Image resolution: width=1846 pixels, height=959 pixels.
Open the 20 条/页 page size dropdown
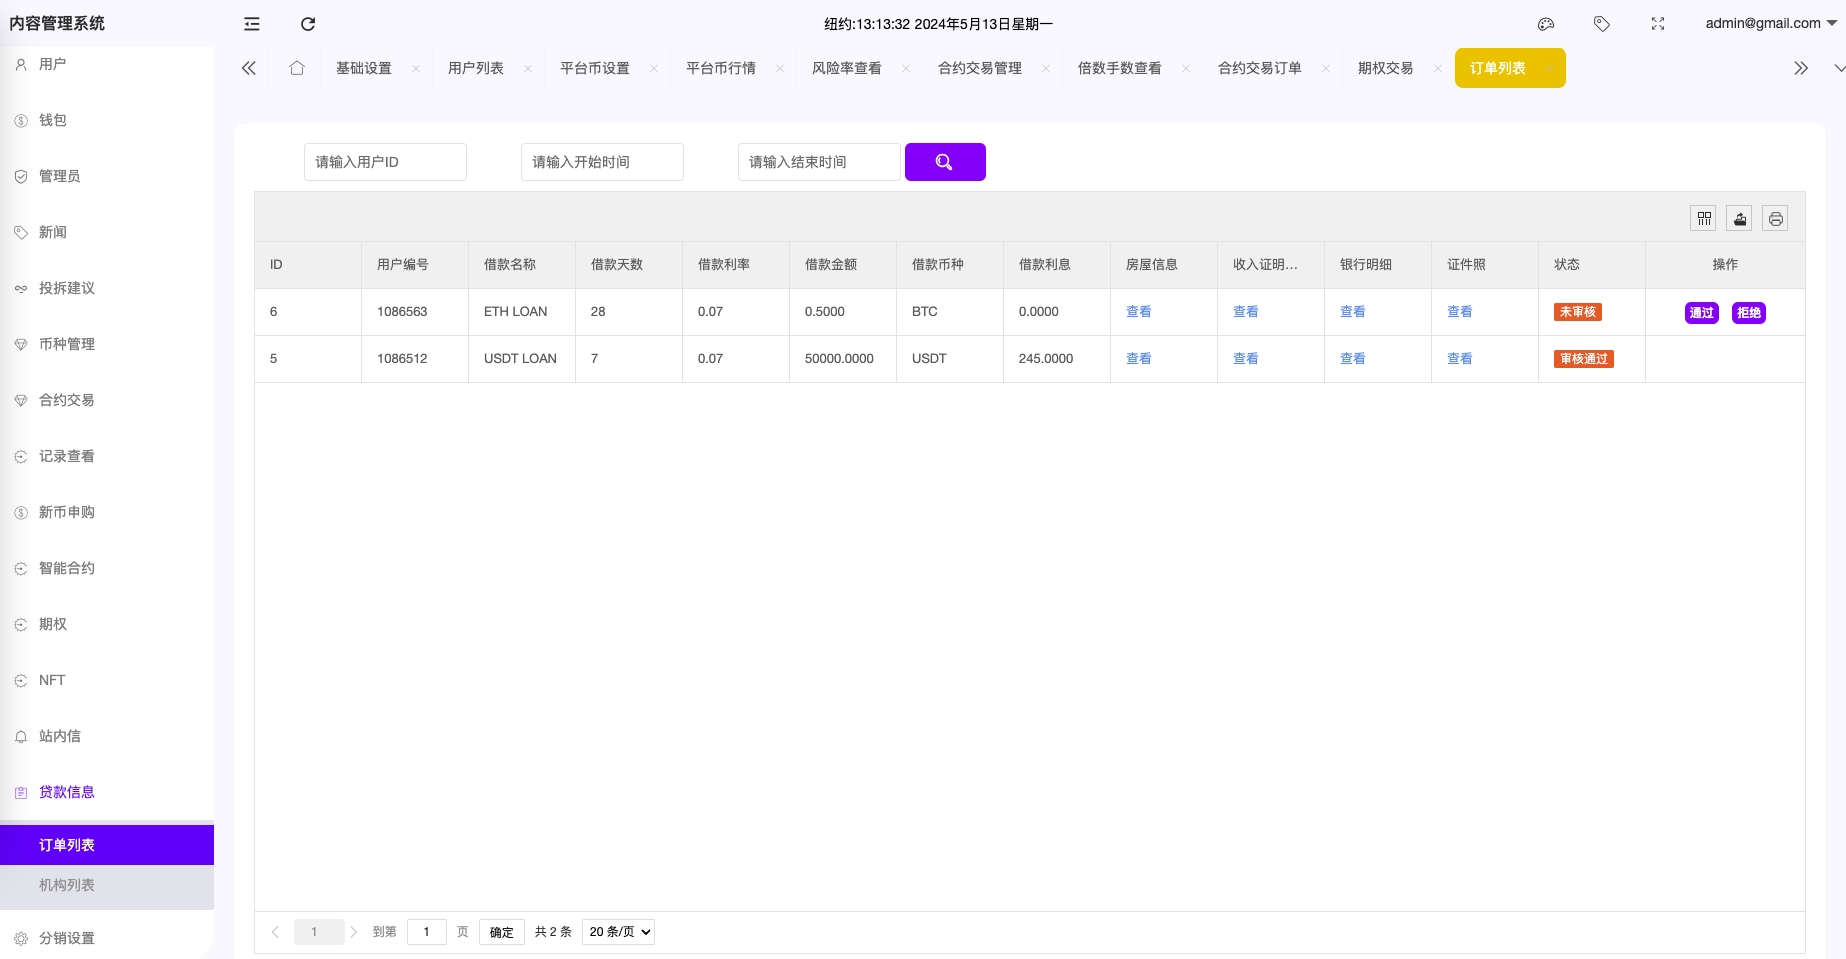click(619, 932)
